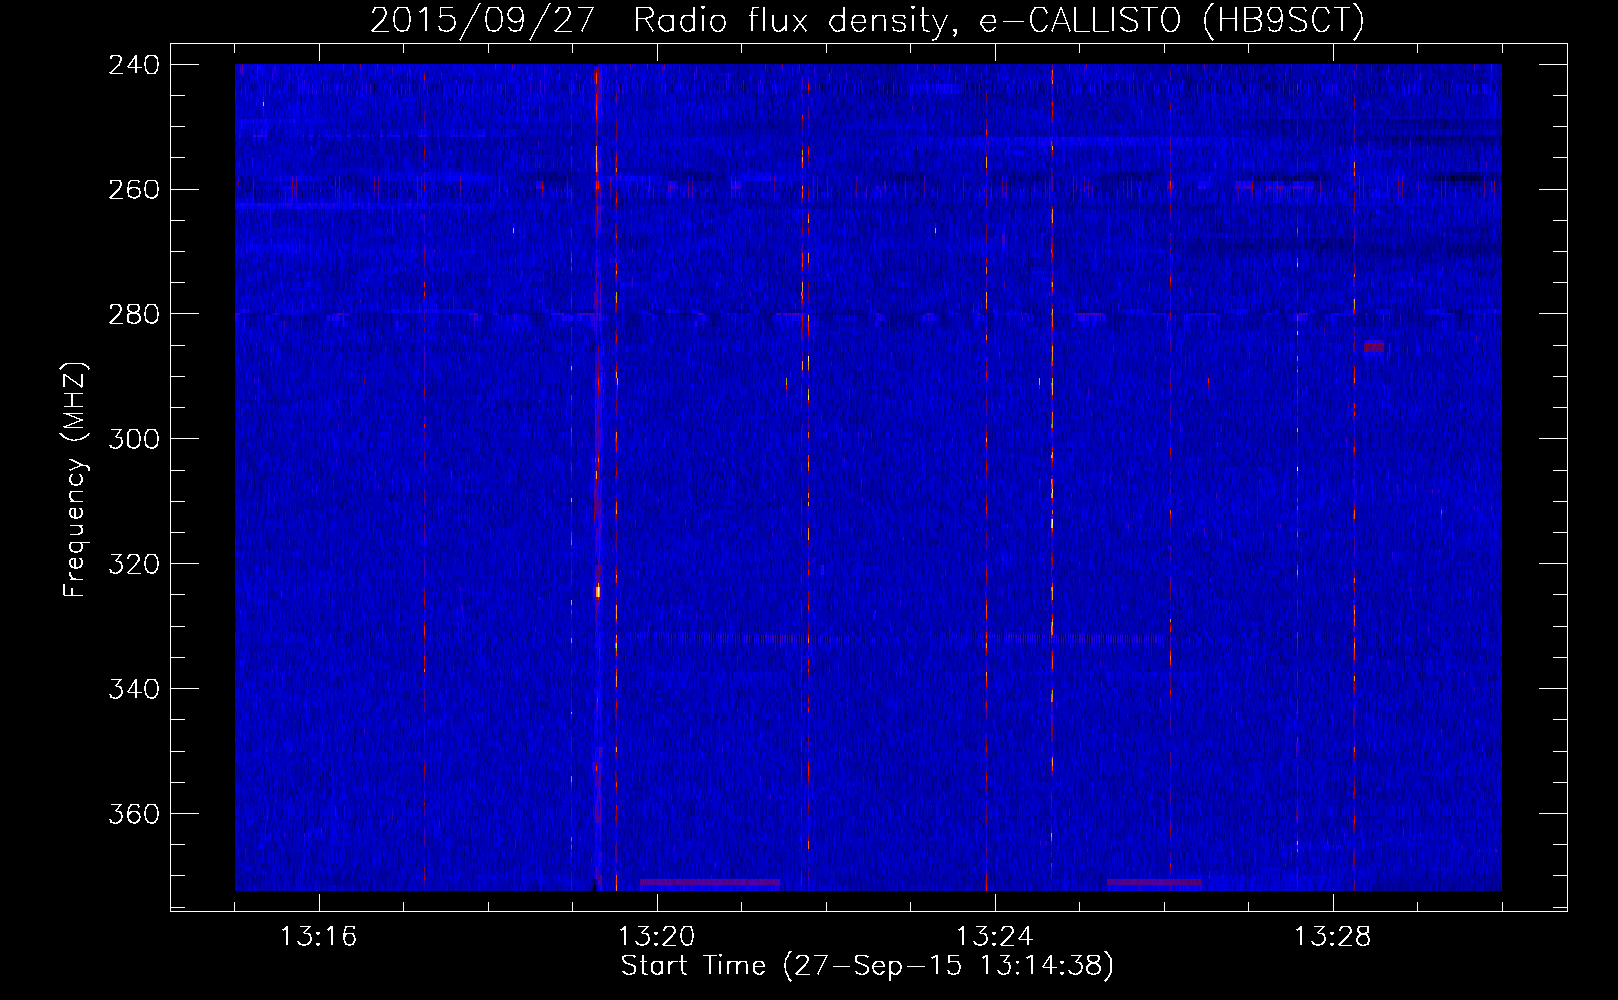Click the 240 frequency tick label
The image size is (1618, 1000).
click(134, 65)
